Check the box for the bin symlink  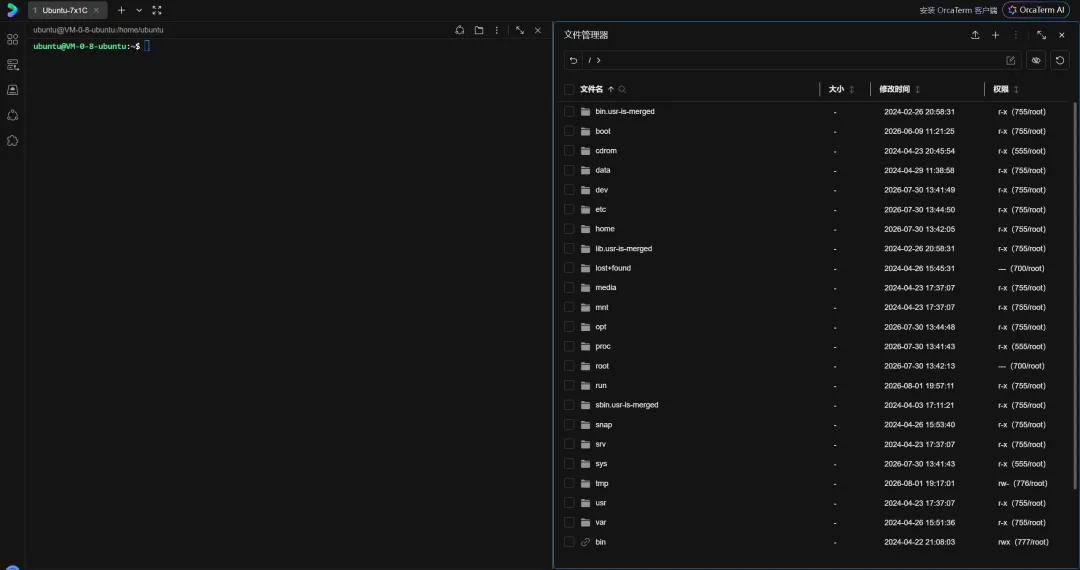point(569,542)
